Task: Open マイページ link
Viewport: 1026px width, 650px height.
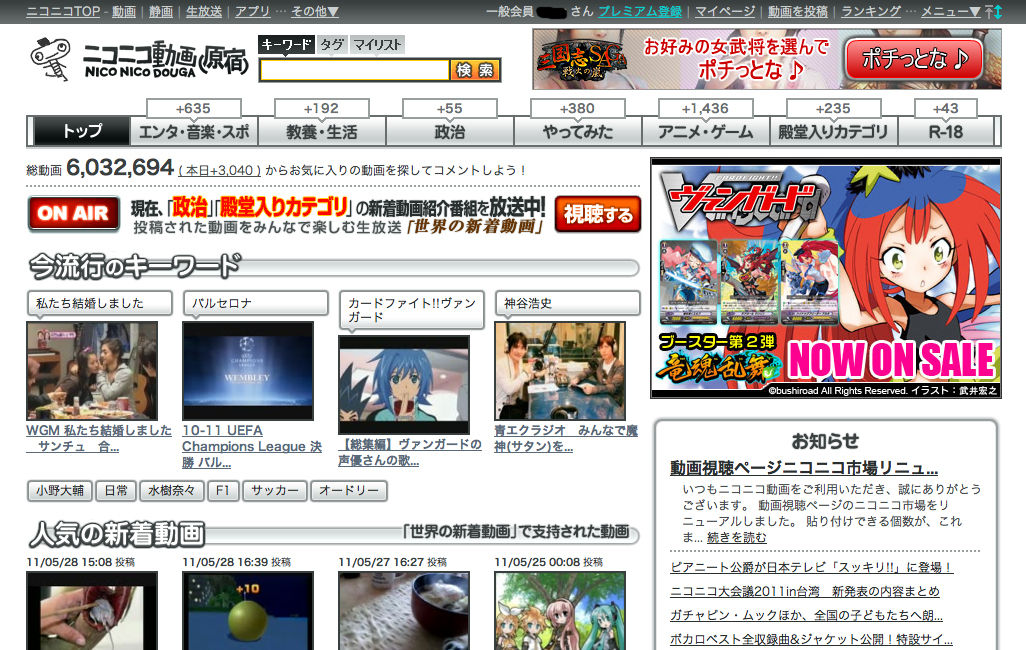Action: coord(724,11)
